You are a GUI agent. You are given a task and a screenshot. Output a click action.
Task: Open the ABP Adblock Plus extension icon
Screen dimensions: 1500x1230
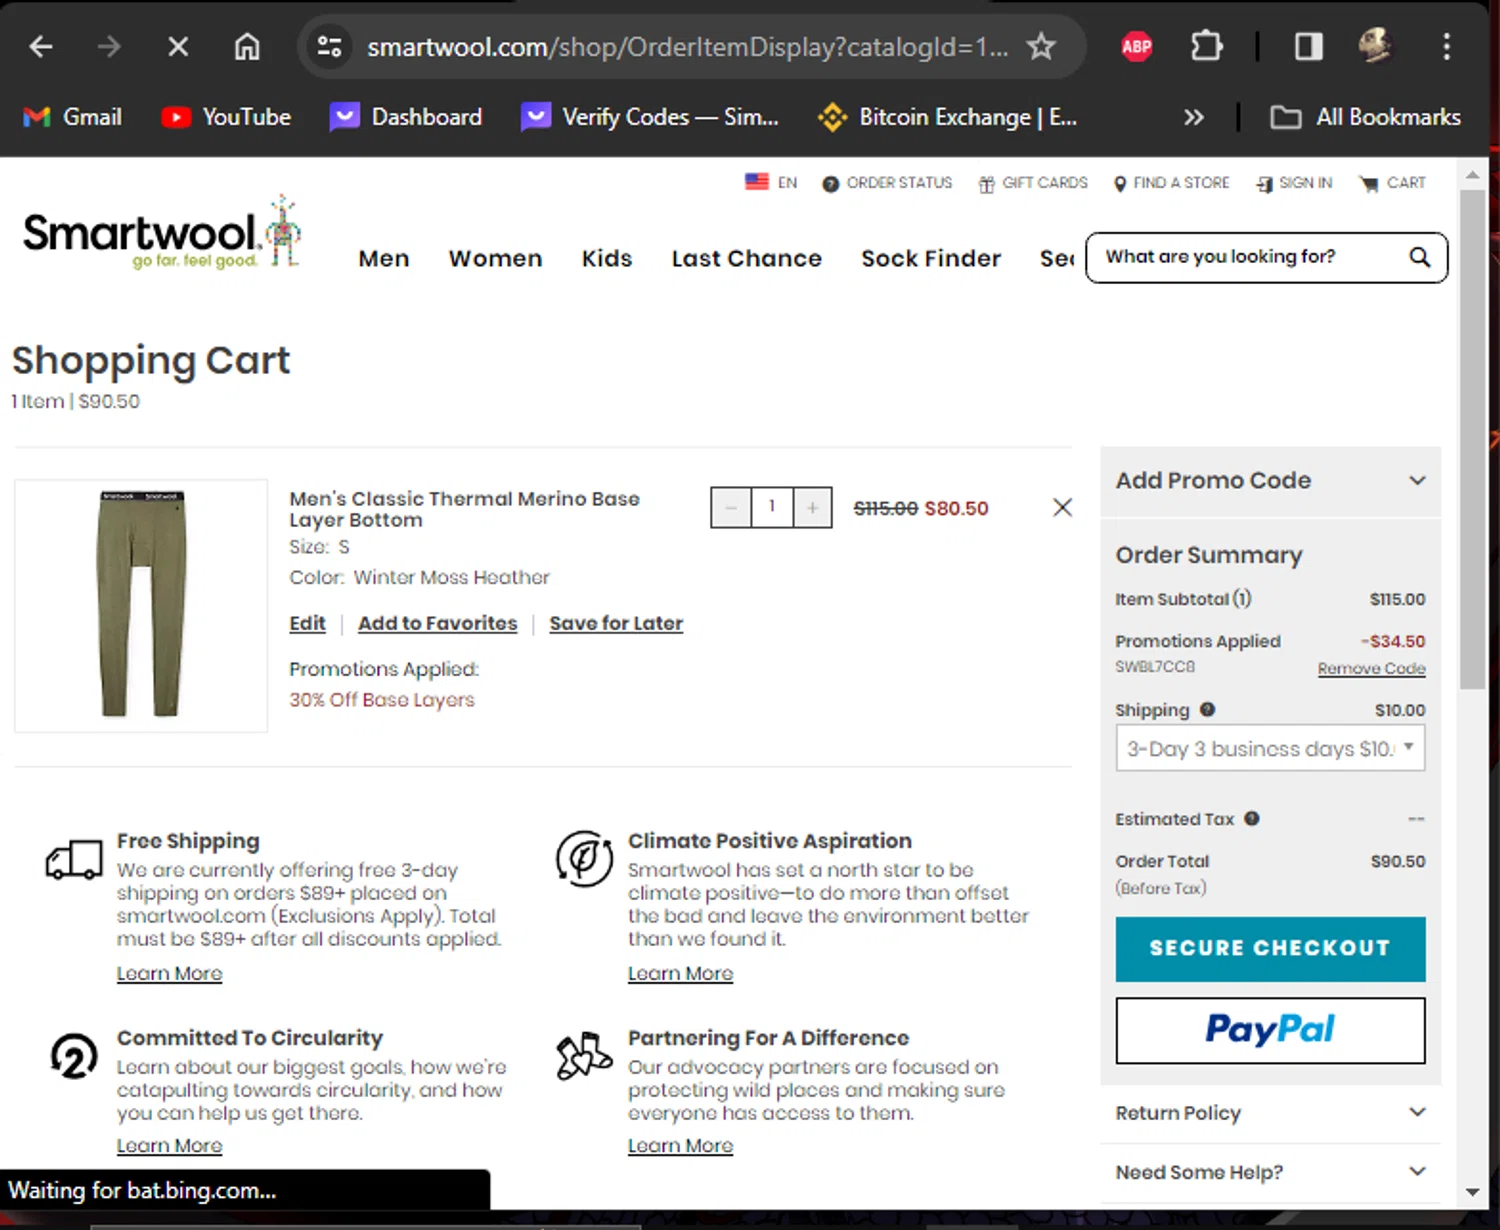point(1136,46)
